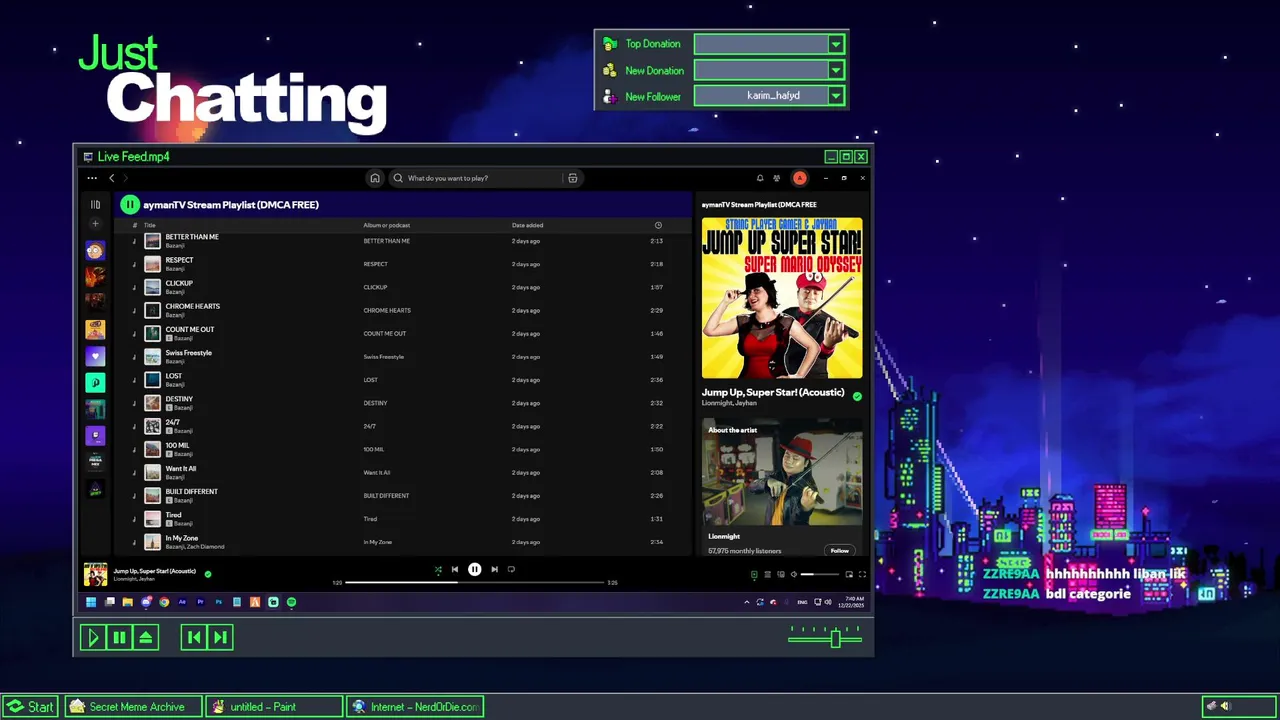The image size is (1280, 720).
Task: Click the overlay green Pause button
Action: (119, 637)
